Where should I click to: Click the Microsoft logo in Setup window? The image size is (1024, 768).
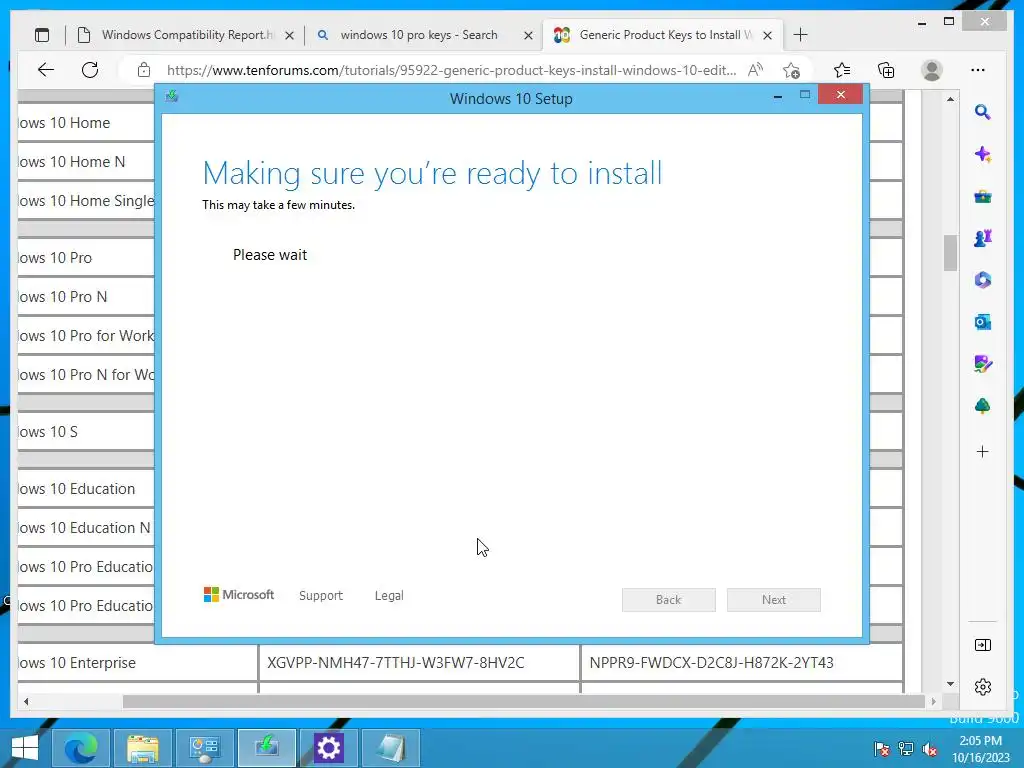[238, 594]
